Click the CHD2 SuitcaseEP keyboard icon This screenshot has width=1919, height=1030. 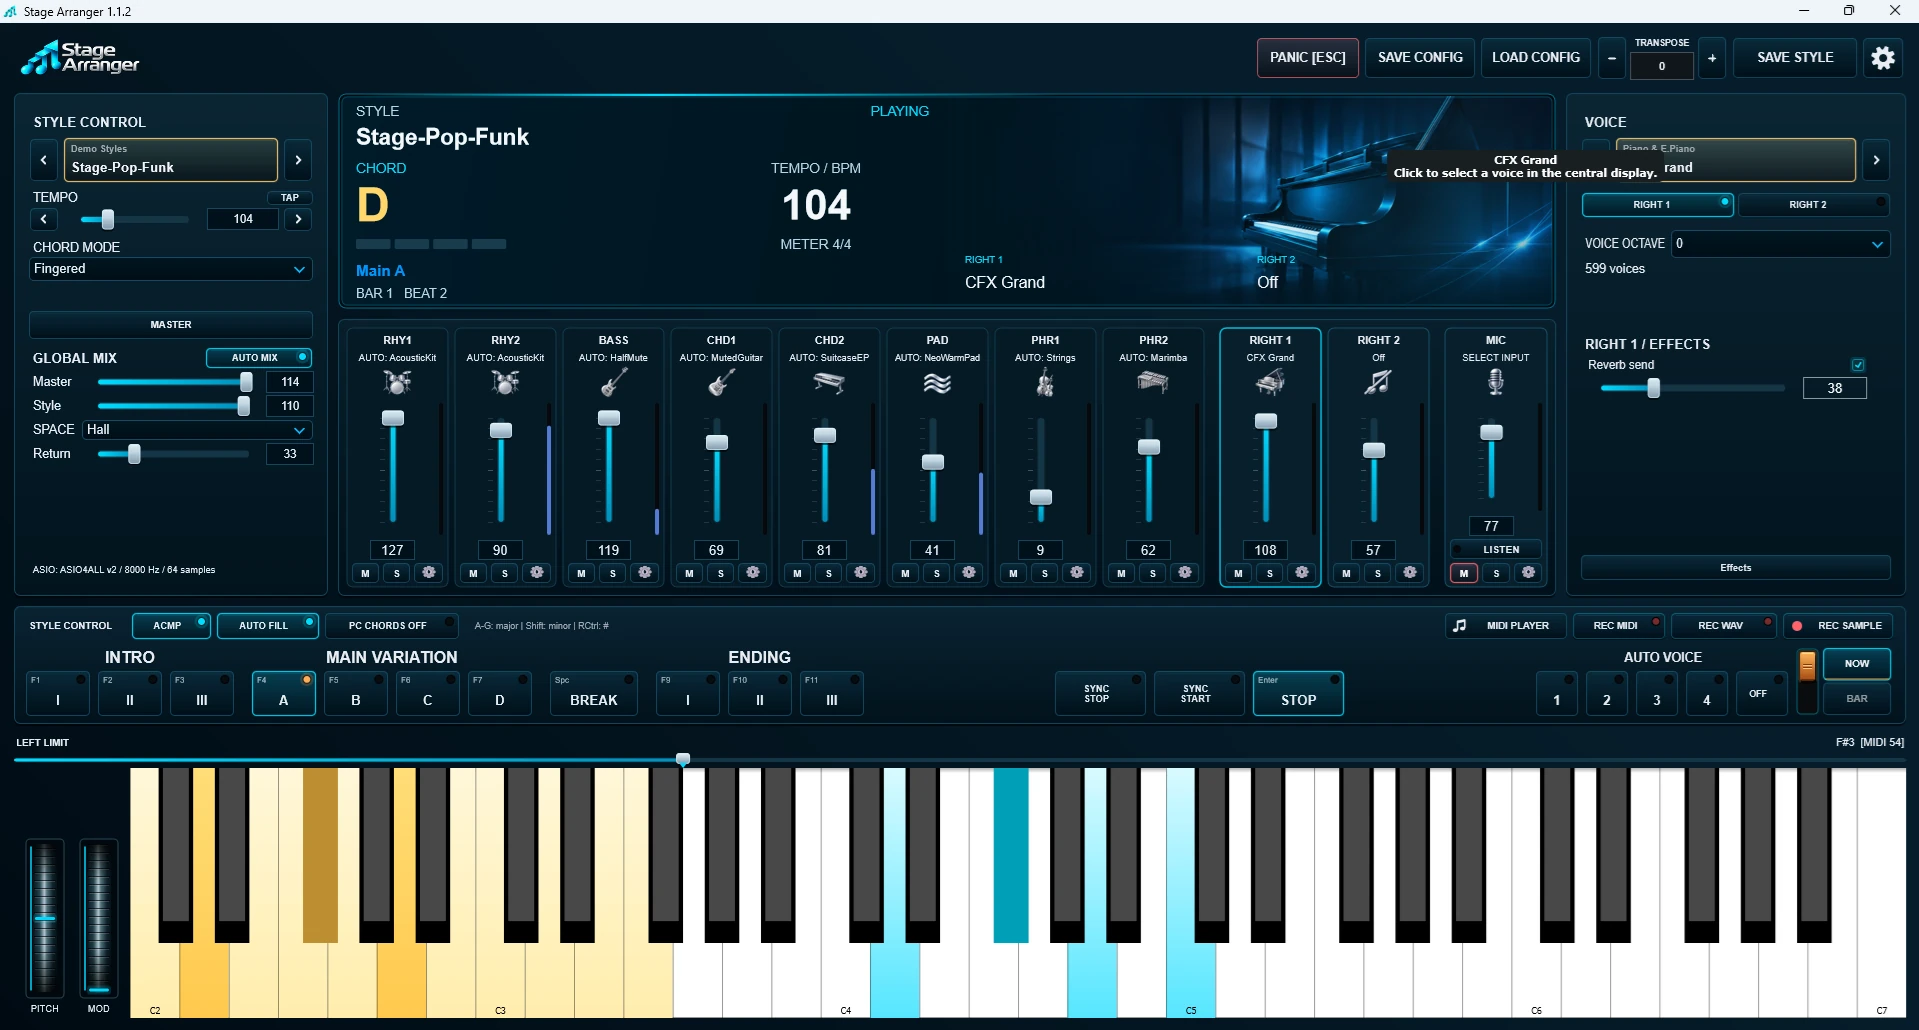(x=829, y=382)
